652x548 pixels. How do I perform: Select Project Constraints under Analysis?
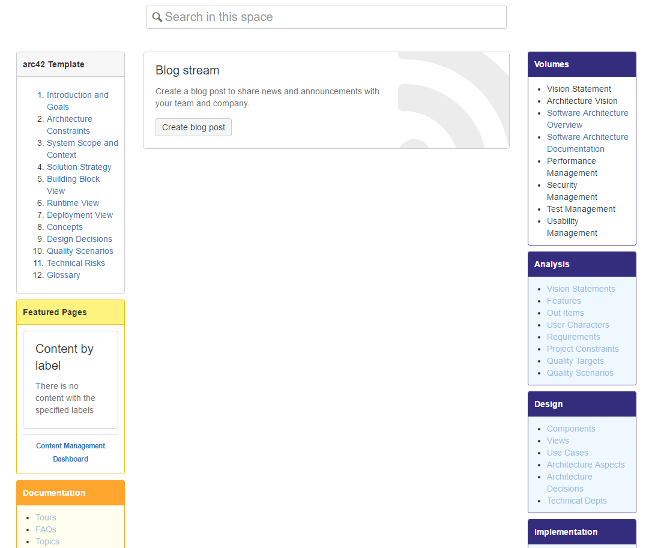point(582,349)
